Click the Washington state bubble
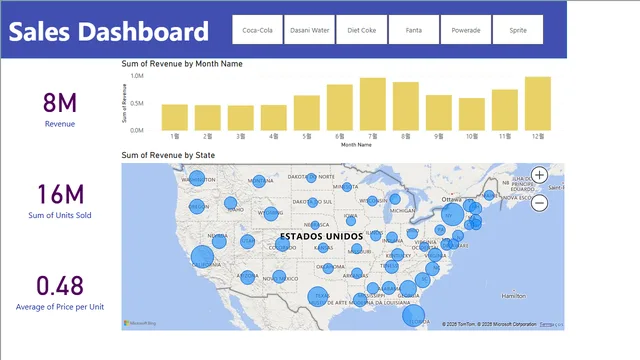The height and width of the screenshot is (360, 640). click(197, 178)
